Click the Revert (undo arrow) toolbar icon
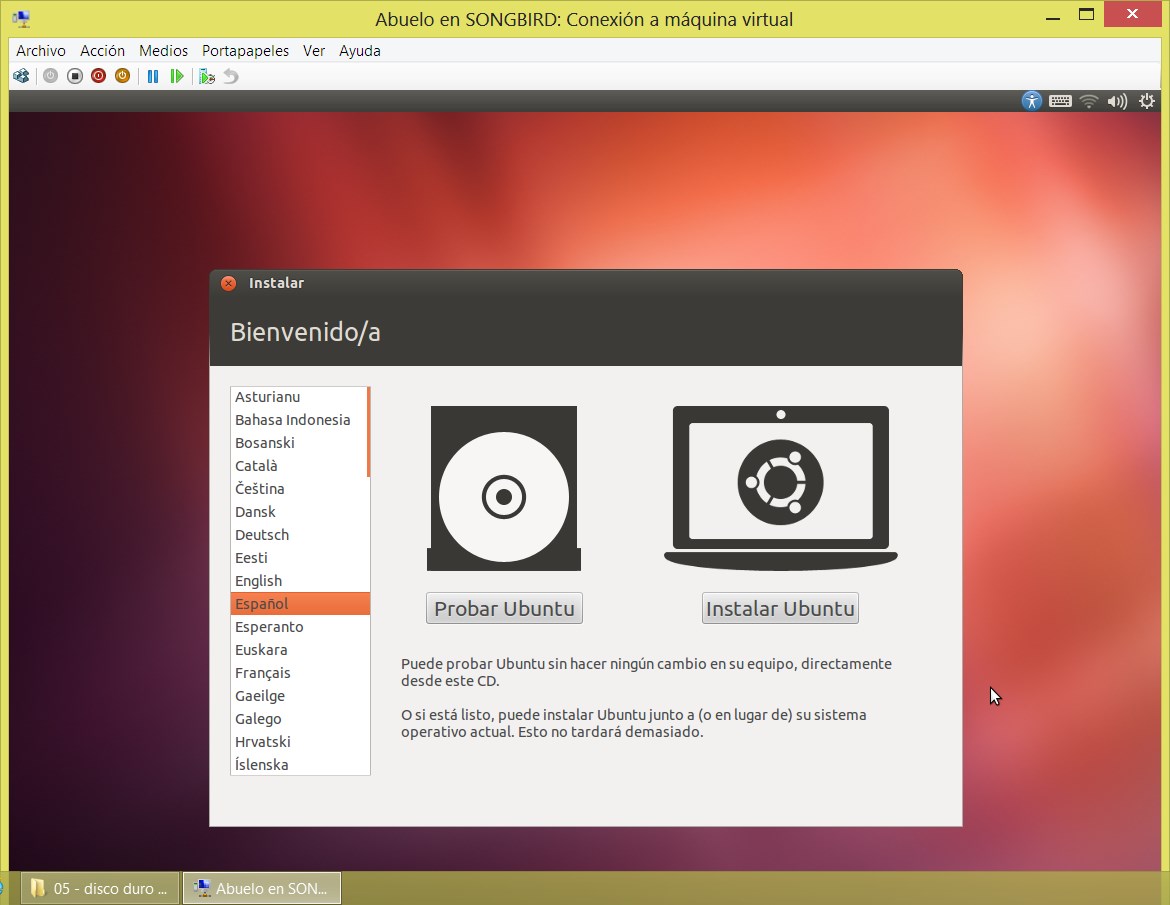The height and width of the screenshot is (905, 1170). click(x=231, y=76)
